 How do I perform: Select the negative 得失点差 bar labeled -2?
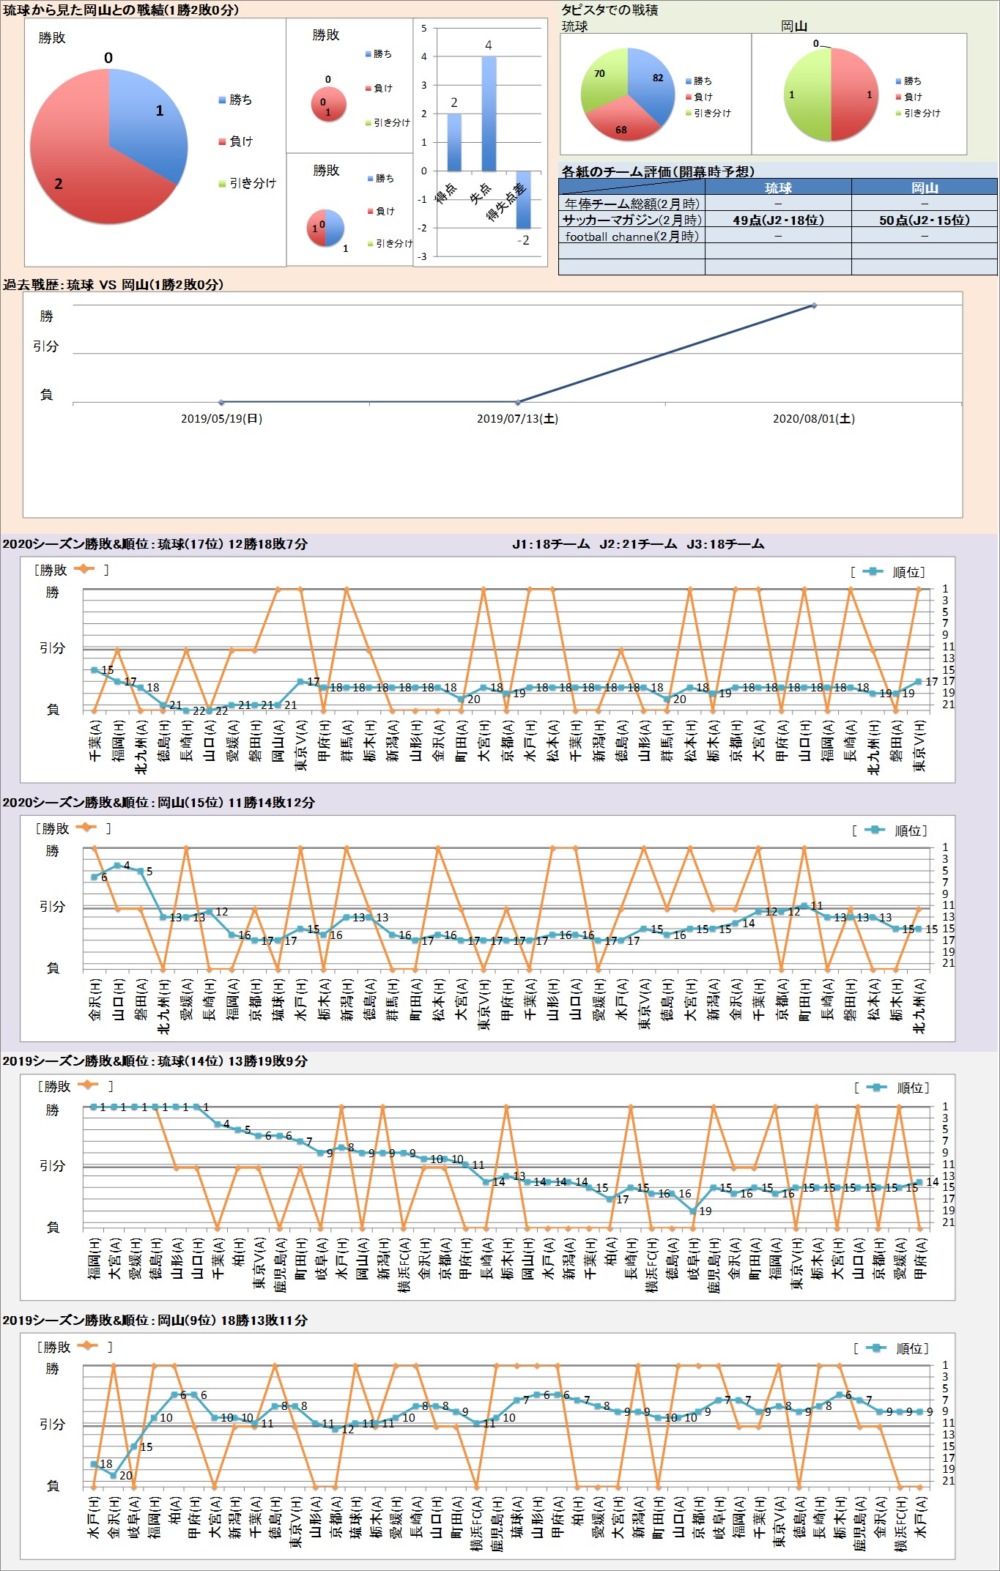pos(522,199)
